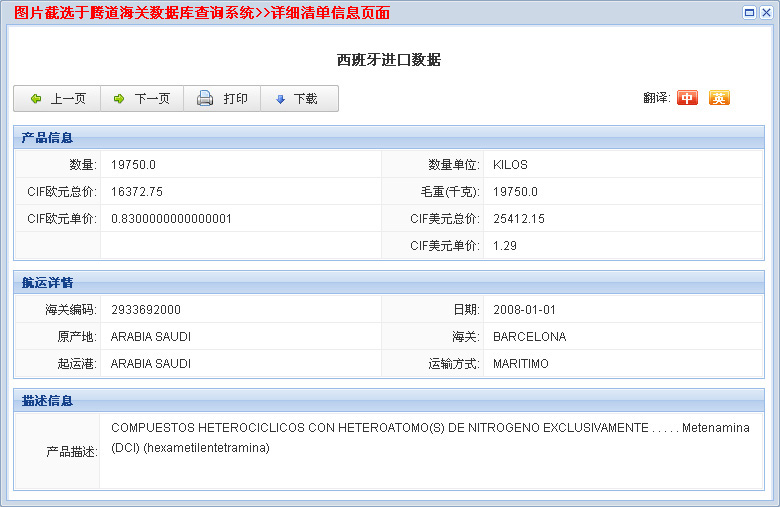Click the BARCELONA customs value
This screenshot has width=780, height=507.
click(x=529, y=337)
